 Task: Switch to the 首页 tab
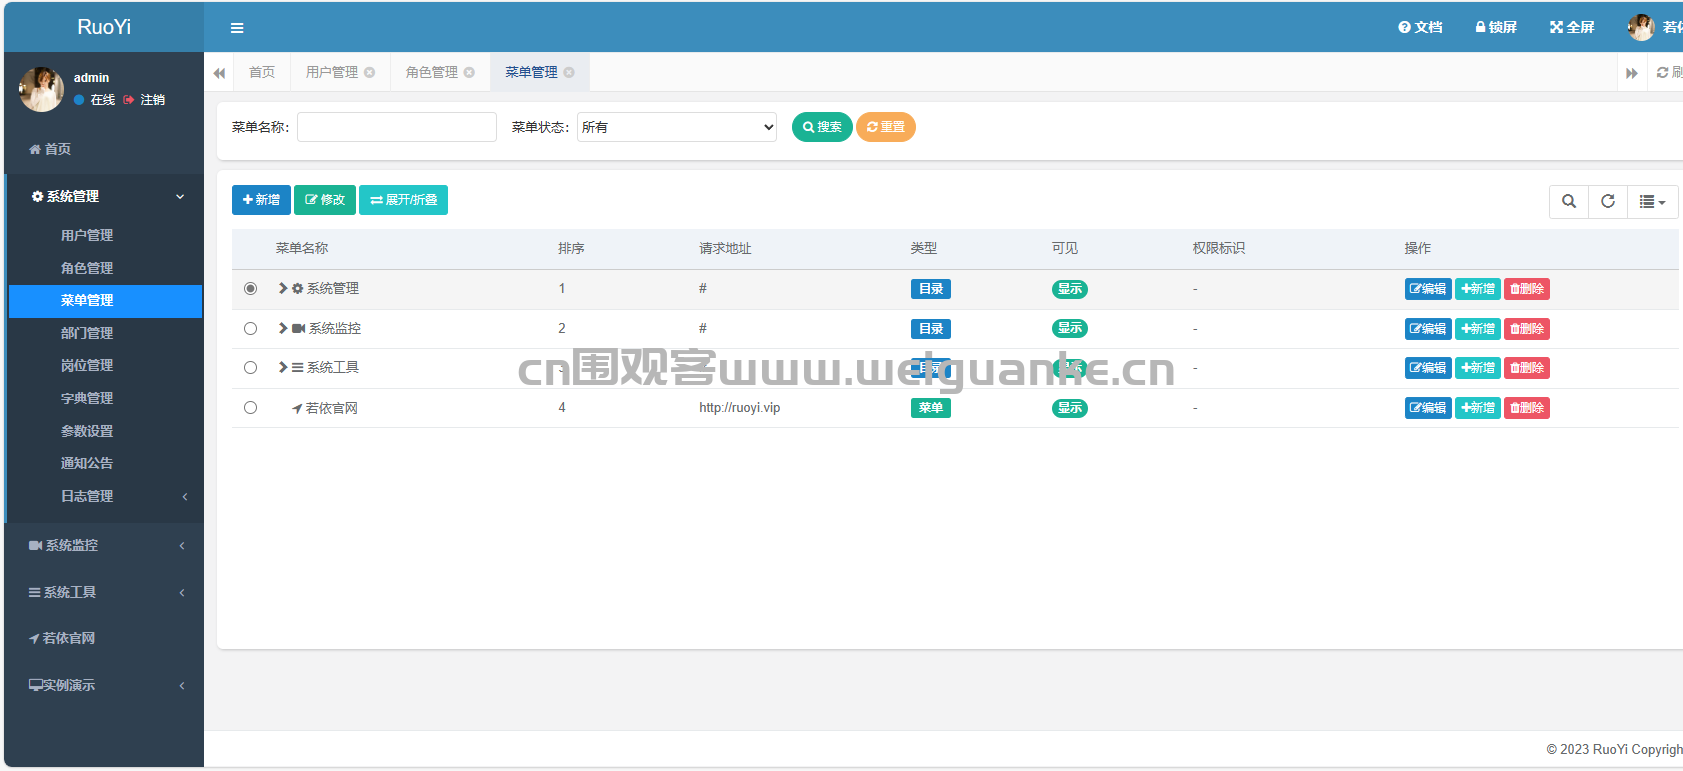[x=262, y=72]
